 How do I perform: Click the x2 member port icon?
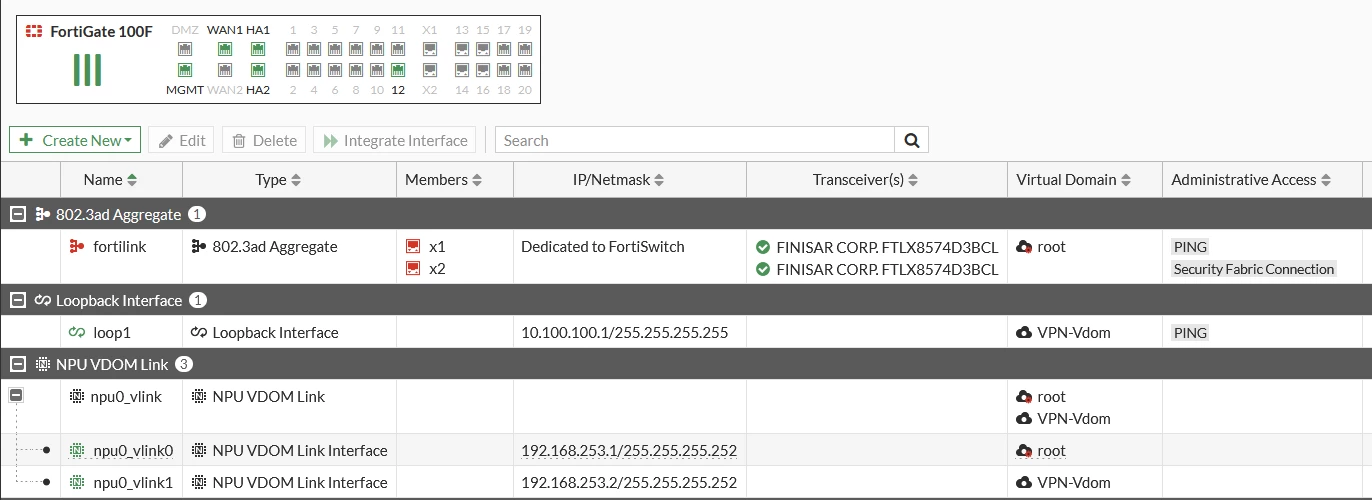point(412,268)
